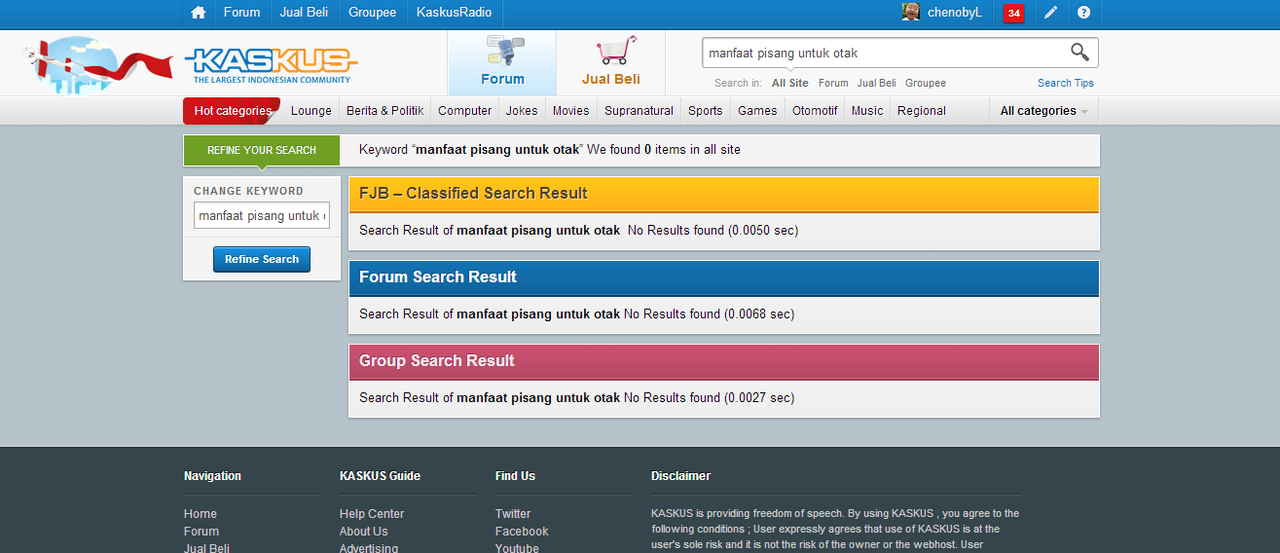This screenshot has width=1280, height=553.
Task: Open the About Us footer link
Action: 363,532
